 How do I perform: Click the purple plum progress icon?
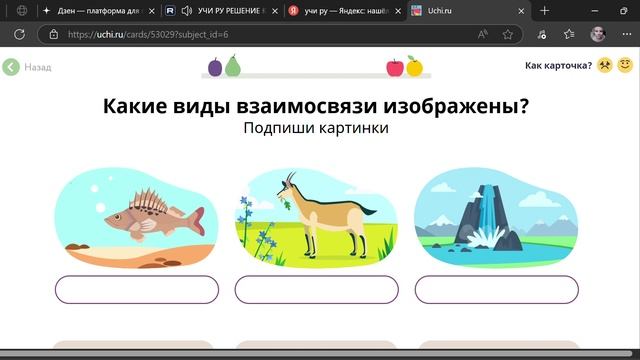pos(215,67)
